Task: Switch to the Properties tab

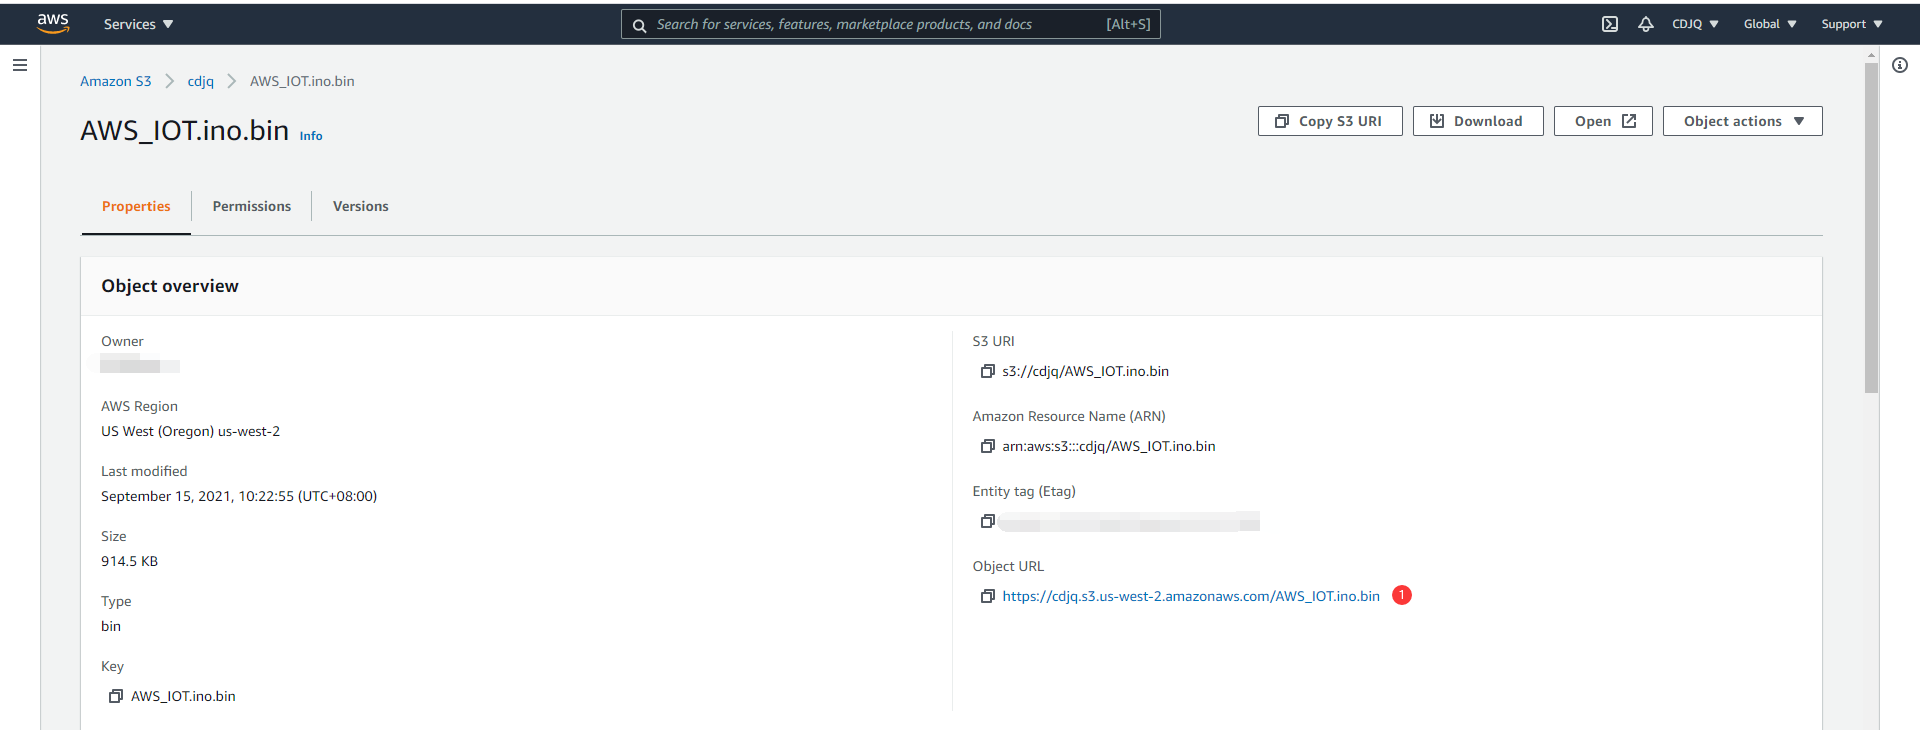Action: tap(136, 206)
